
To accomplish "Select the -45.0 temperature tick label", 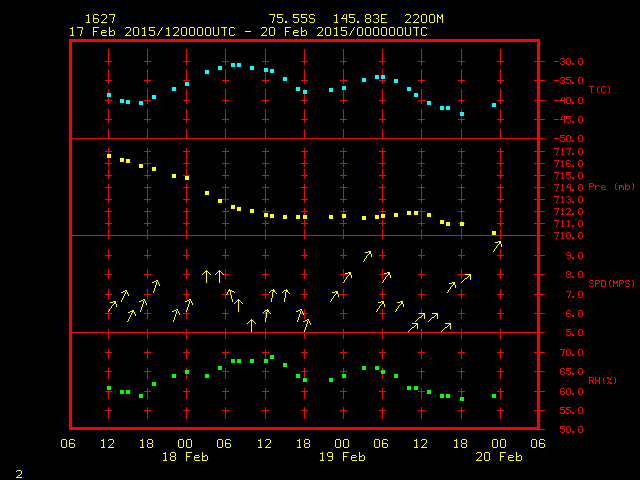I will pyautogui.click(x=568, y=120).
